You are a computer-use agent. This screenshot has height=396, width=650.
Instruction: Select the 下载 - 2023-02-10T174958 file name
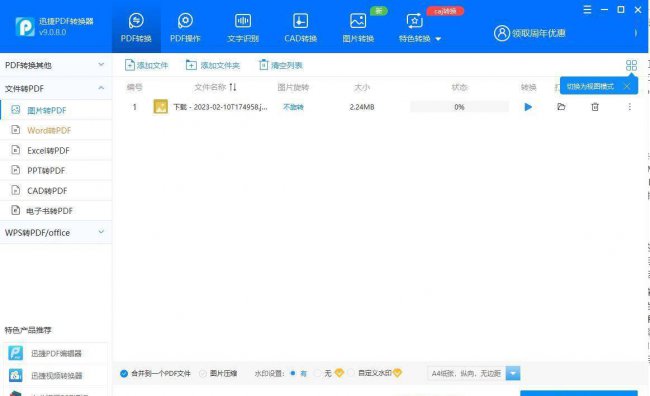pos(220,107)
